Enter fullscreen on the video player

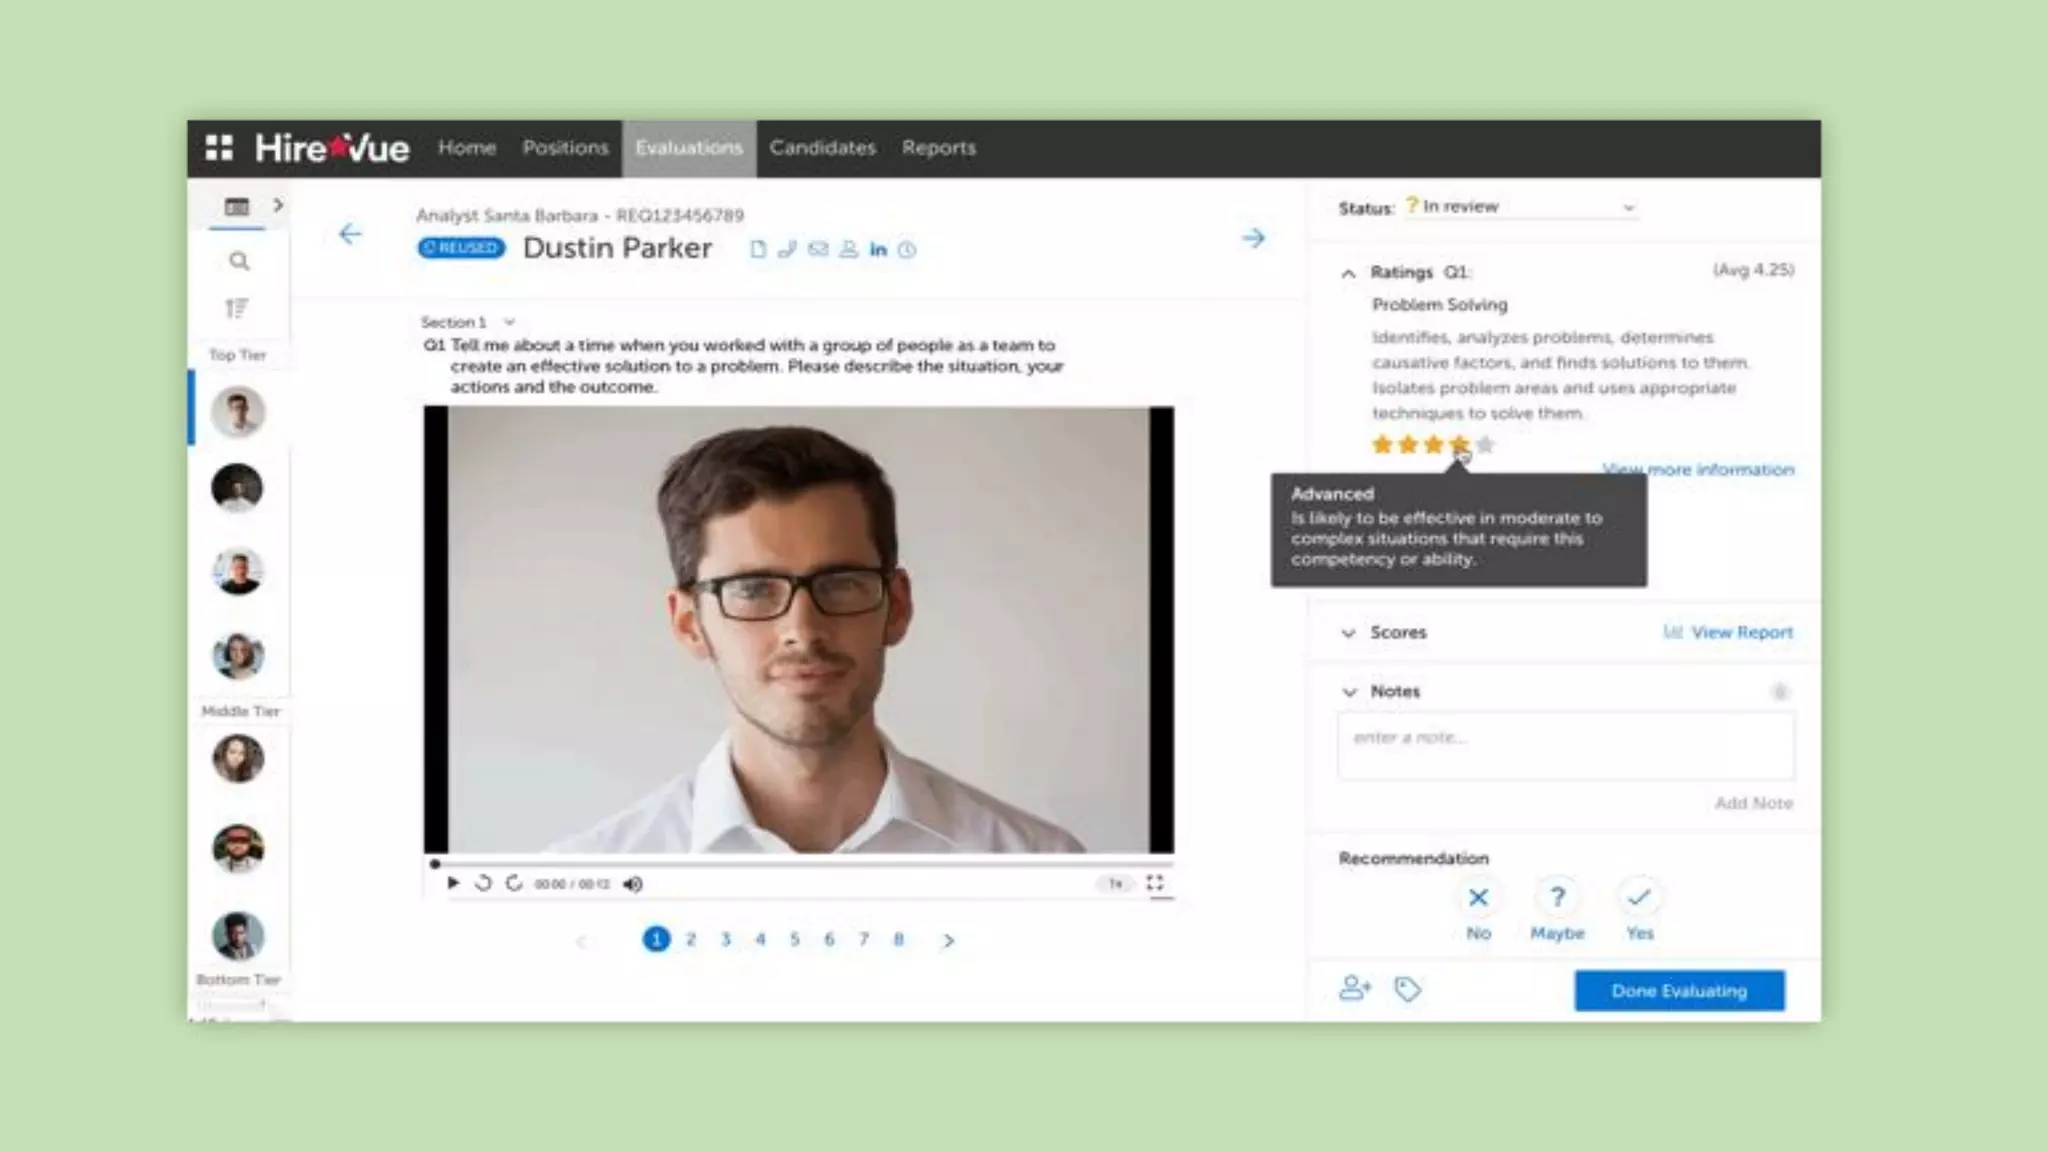pyautogui.click(x=1155, y=883)
